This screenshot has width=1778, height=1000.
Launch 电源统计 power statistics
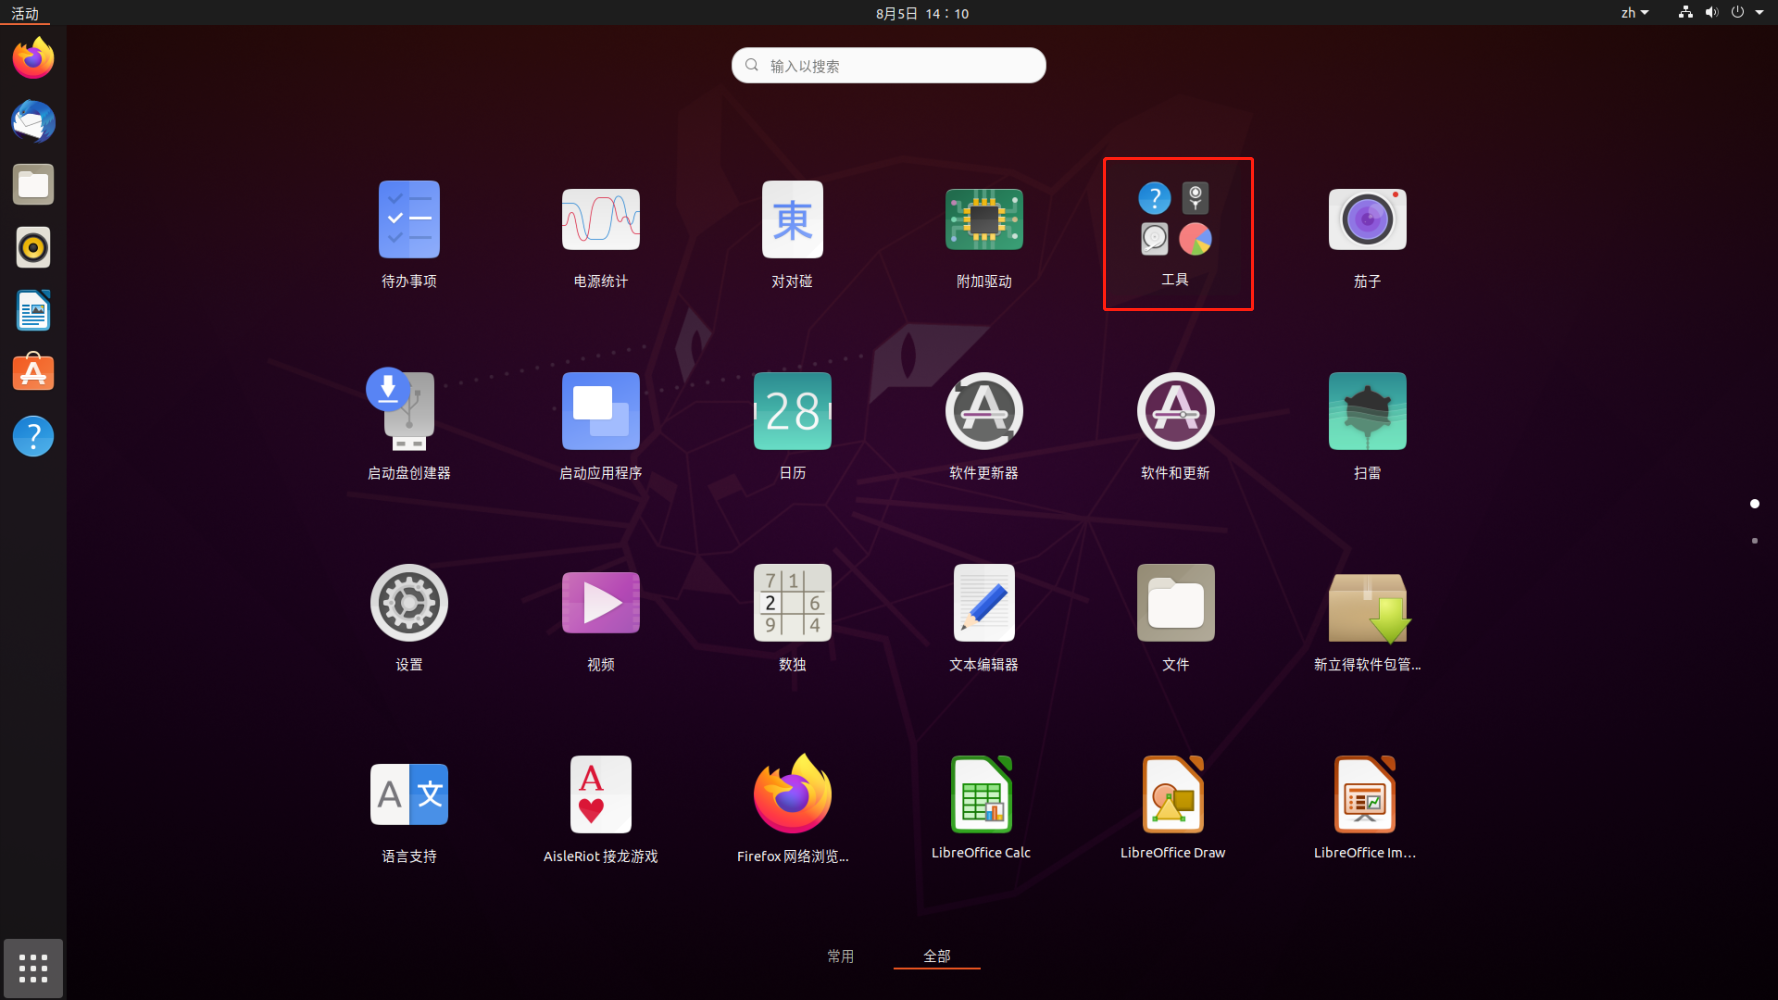pos(600,220)
